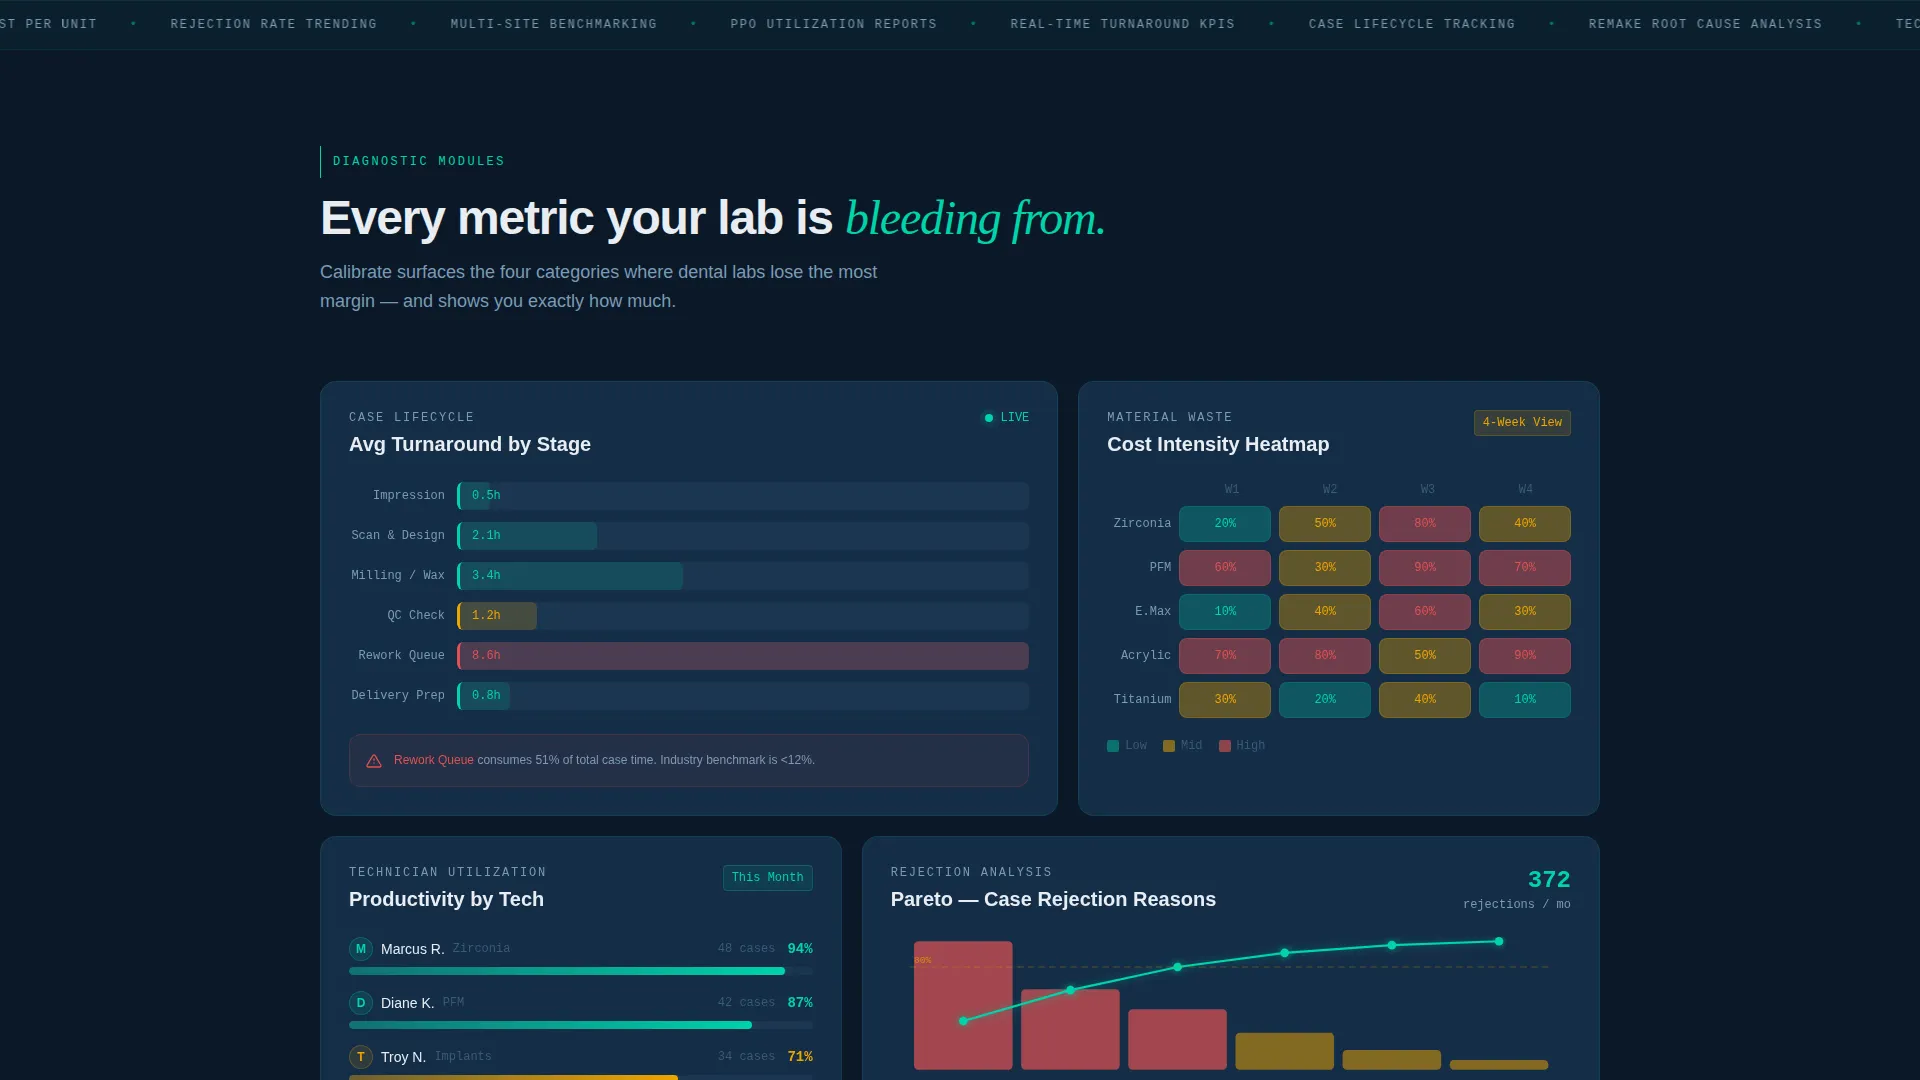
Task: Click PFM W2 30% heatmap cell
Action: coord(1325,568)
